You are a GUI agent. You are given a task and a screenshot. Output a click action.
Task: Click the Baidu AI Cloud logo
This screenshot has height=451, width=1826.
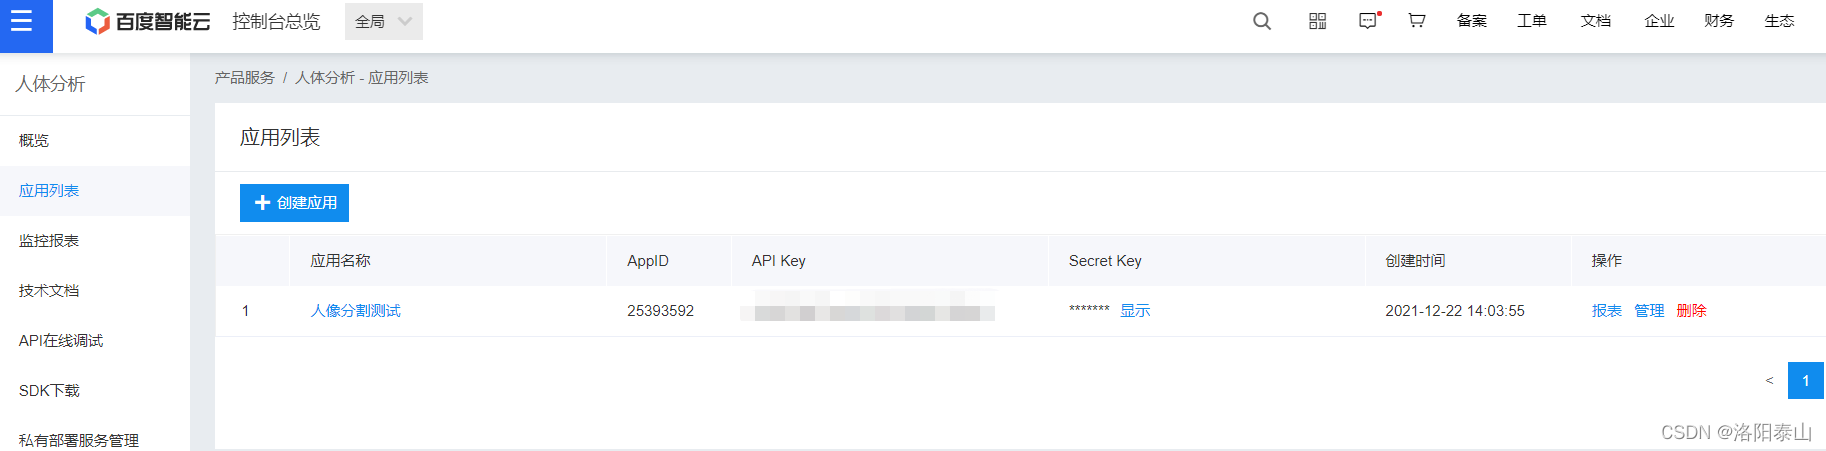148,21
